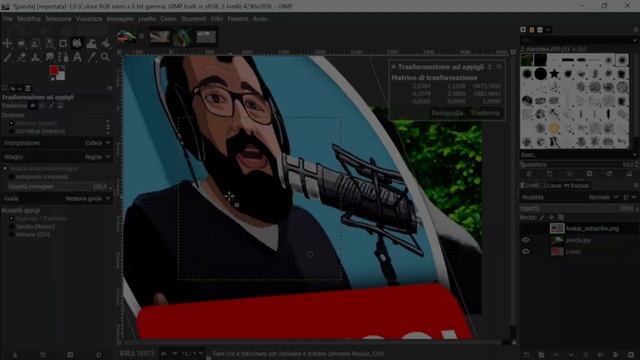The width and height of the screenshot is (640, 360).
Task: Open the navigation icon at canvas corner
Action: [x=514, y=342]
